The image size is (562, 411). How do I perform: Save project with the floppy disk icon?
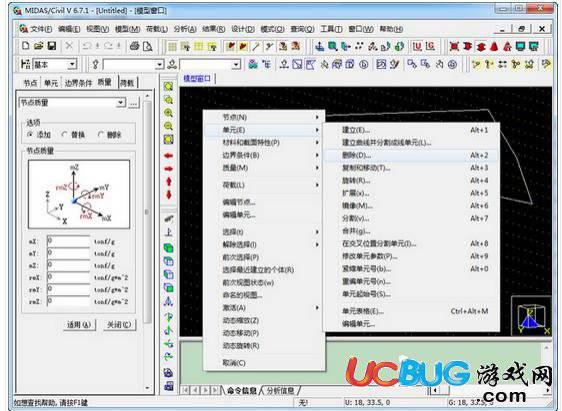tap(52, 46)
